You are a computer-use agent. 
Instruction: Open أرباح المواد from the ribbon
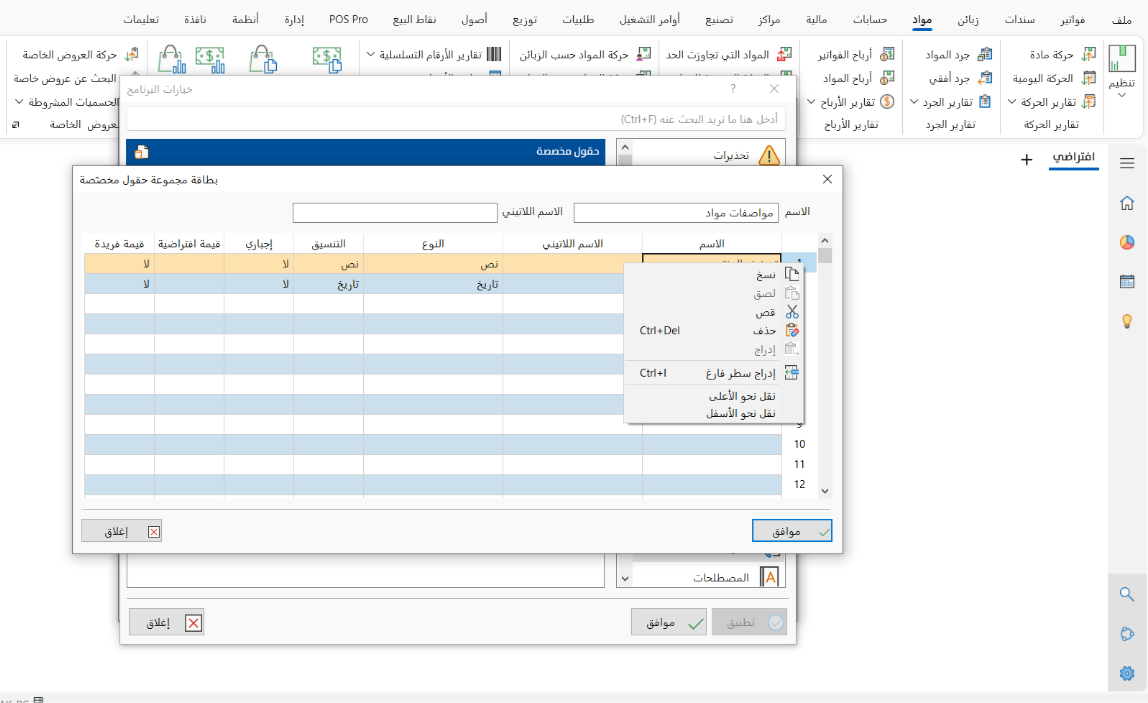(x=858, y=78)
